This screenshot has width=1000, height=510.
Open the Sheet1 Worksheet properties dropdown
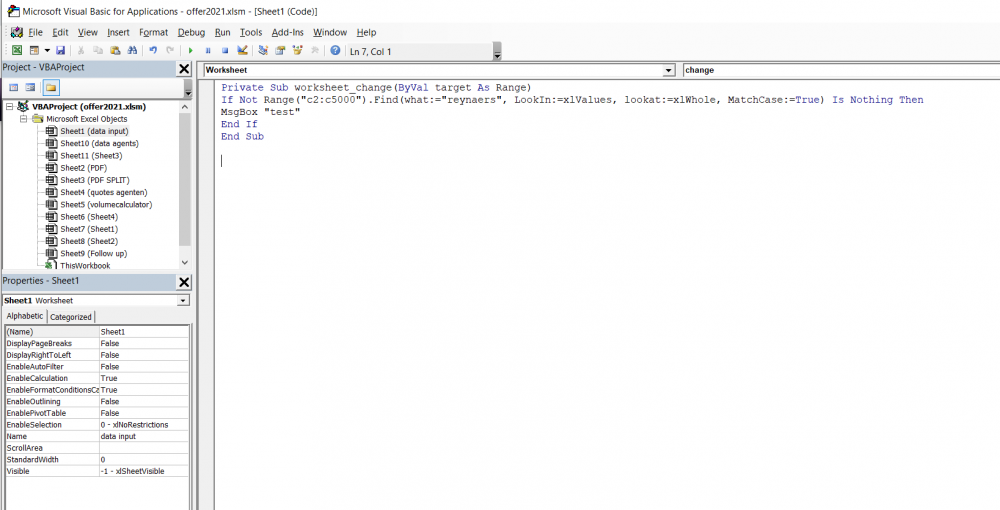click(x=184, y=300)
